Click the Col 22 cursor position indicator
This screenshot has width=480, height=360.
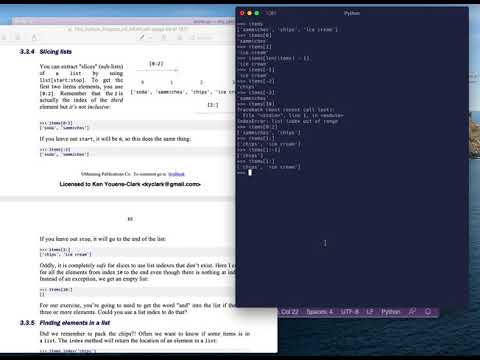[x=290, y=312]
